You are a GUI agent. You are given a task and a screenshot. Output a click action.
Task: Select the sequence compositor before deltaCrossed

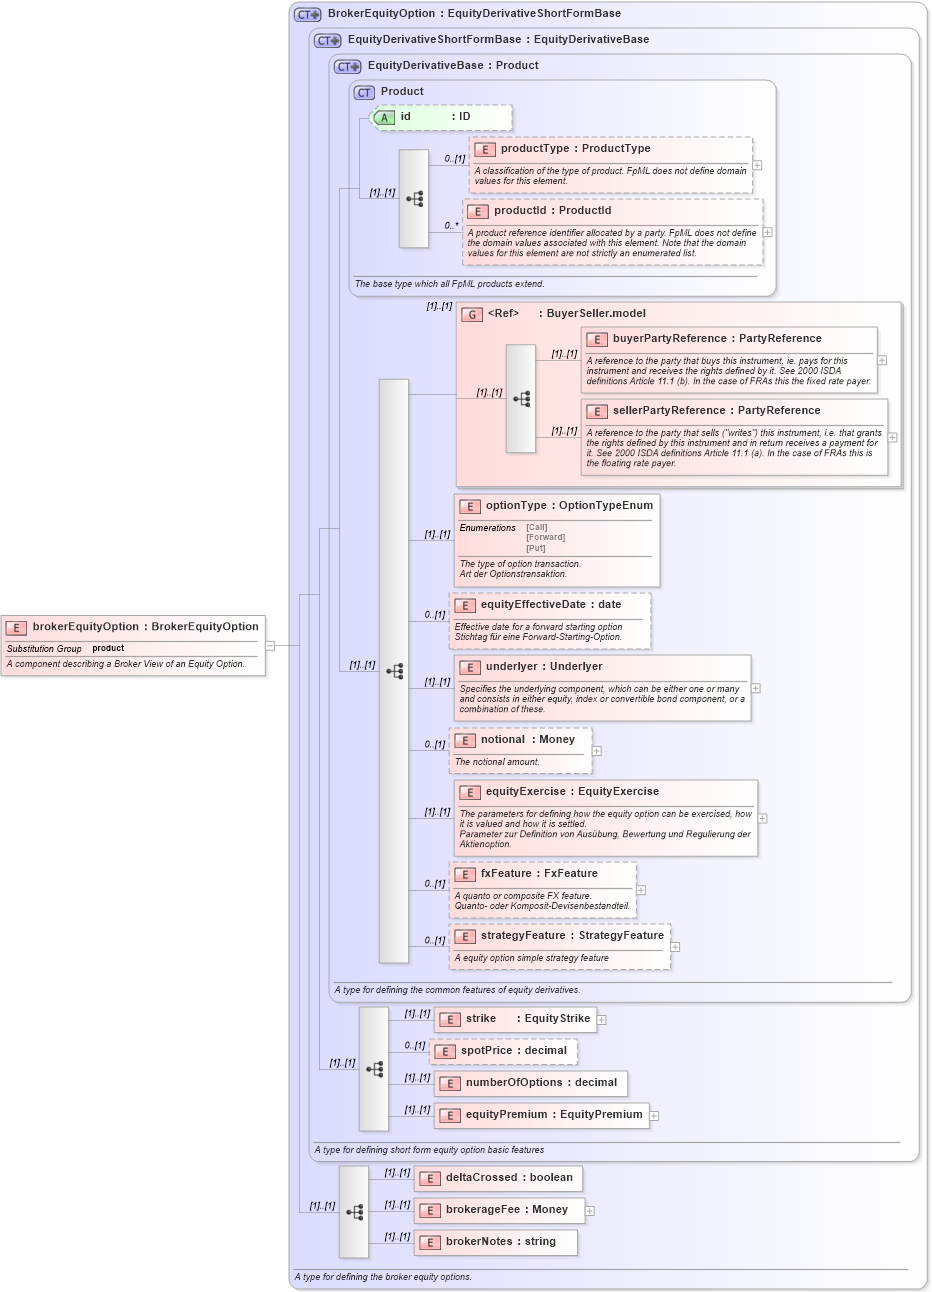[354, 1212]
